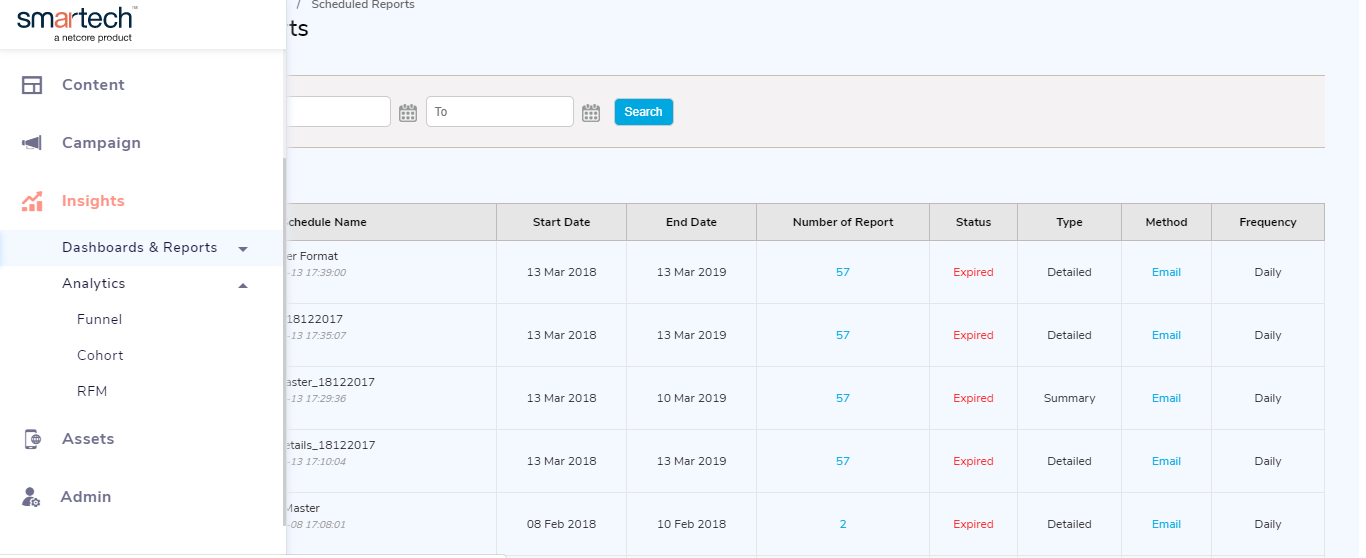Click end date 10 Mar 2019 cell
The width and height of the screenshot is (1366, 558).
coord(691,398)
